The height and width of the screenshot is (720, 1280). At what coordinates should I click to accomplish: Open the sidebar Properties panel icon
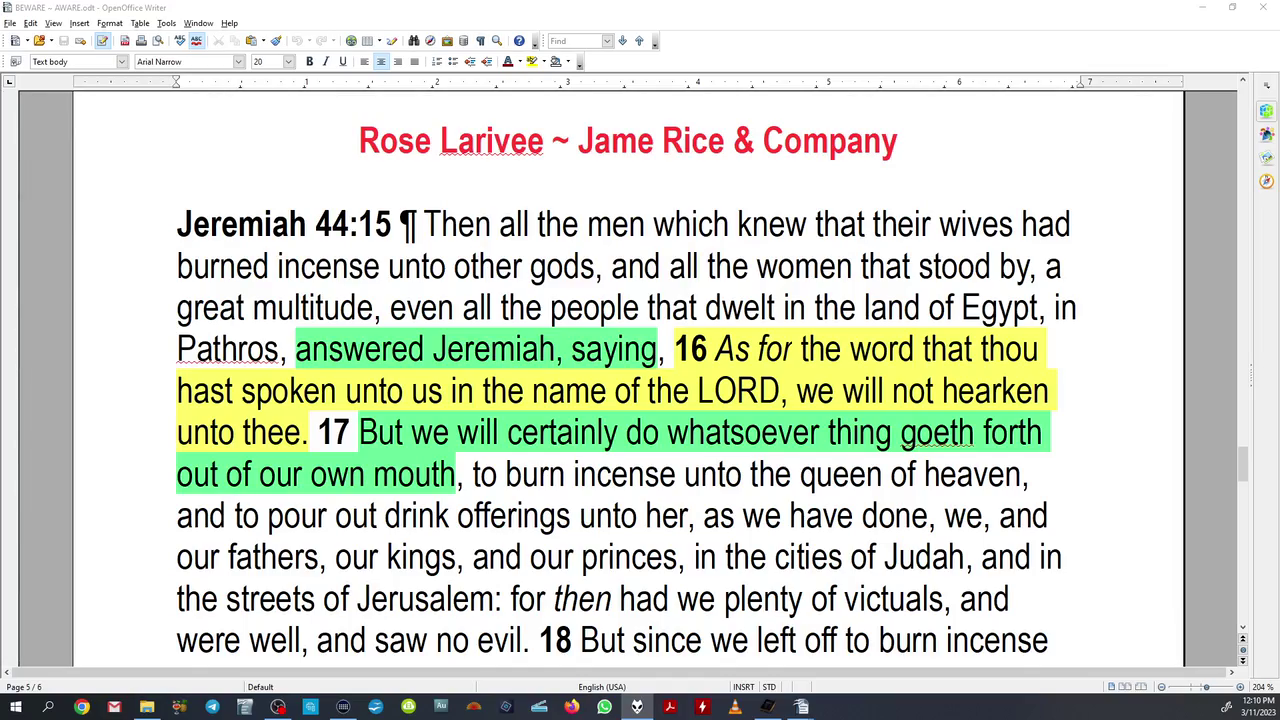1267,111
